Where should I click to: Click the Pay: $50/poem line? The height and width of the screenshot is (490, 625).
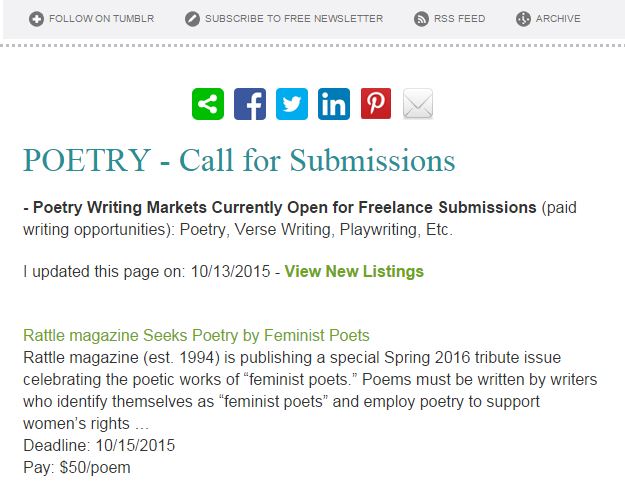coord(77,467)
